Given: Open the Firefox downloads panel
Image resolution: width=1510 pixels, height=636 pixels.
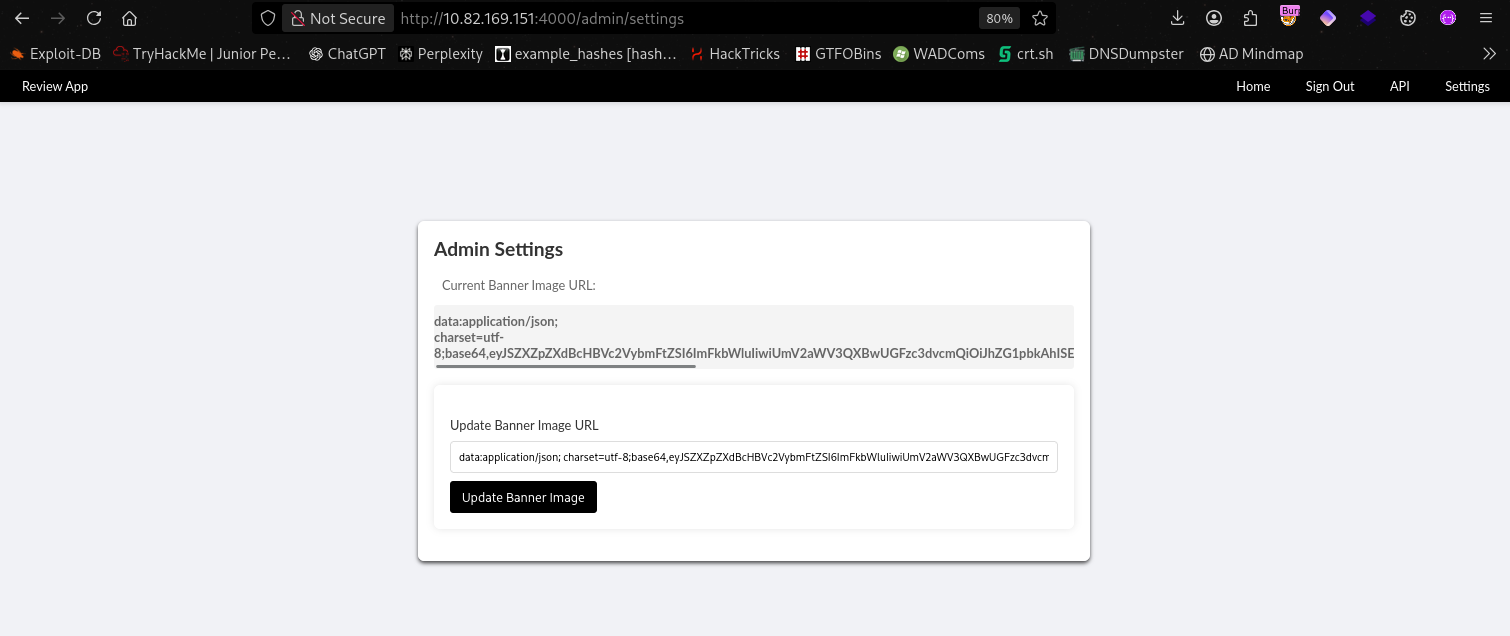Looking at the screenshot, I should coord(1177,18).
